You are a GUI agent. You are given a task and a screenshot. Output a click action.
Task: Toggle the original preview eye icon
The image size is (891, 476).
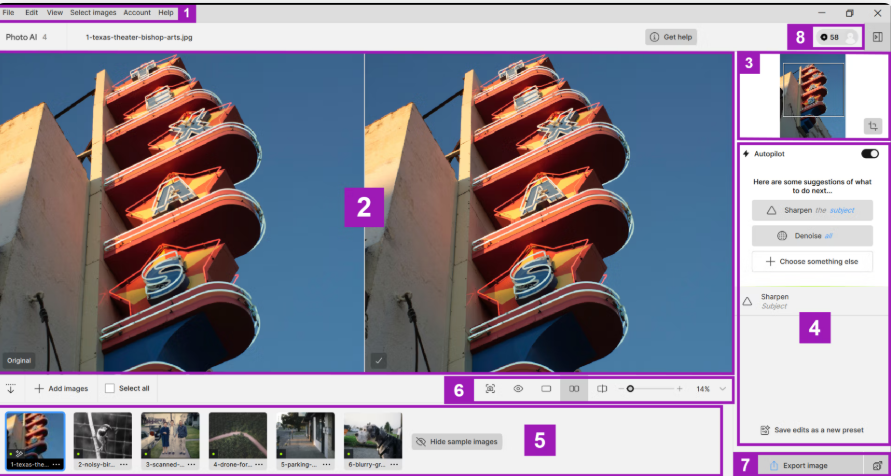(518, 388)
